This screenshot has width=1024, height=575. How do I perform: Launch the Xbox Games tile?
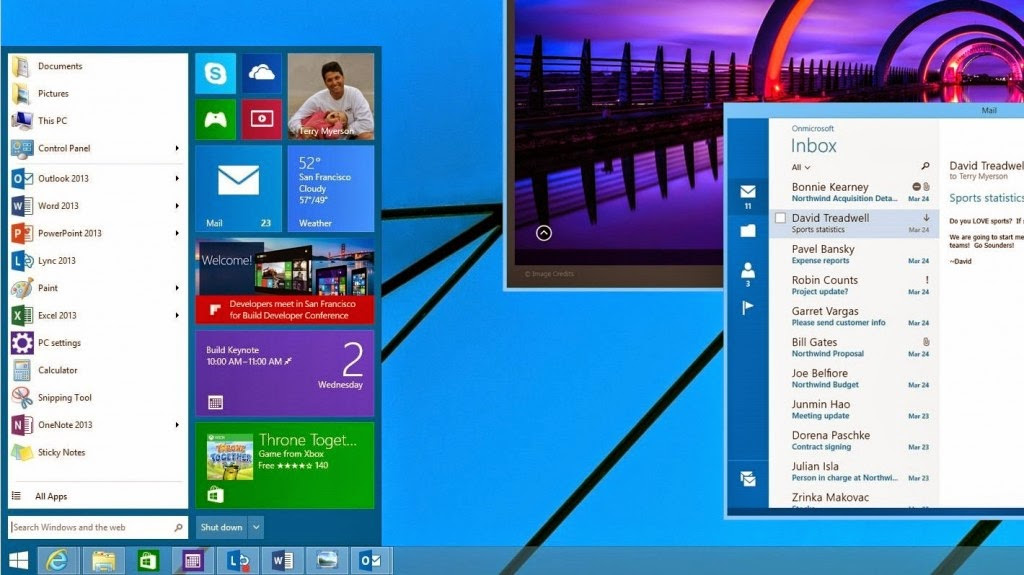point(215,119)
